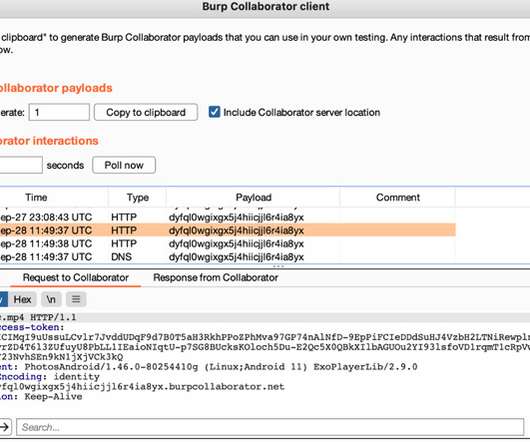Click the Encoding: identity header line
Screen dimensions: 530x442
point(50,376)
